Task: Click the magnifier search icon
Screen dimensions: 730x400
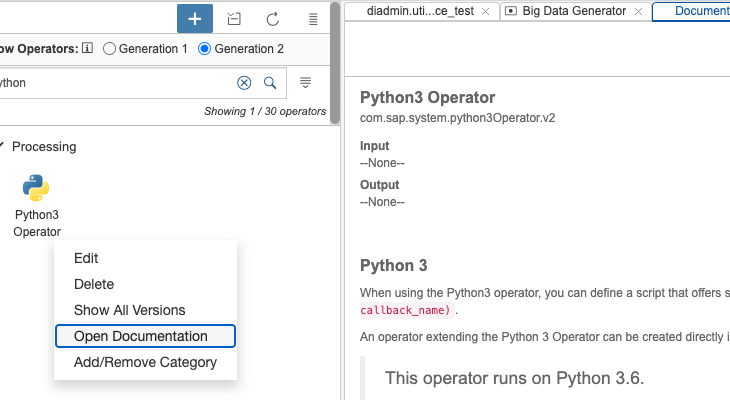Action: [270, 83]
